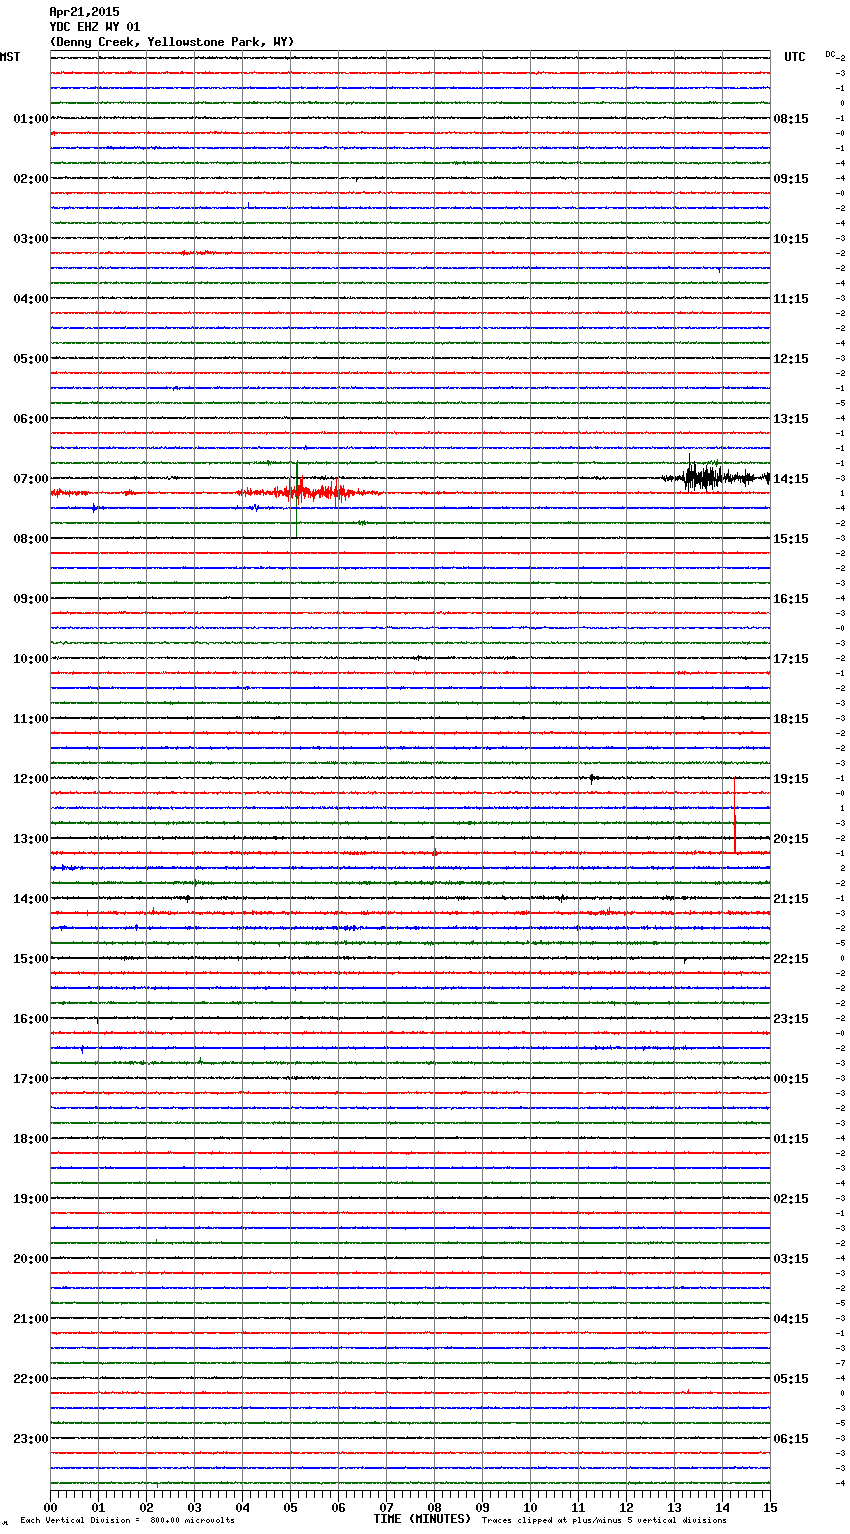The width and height of the screenshot is (850, 1534).
Task: Select the 06:00 MST time label
Action: pos(31,419)
